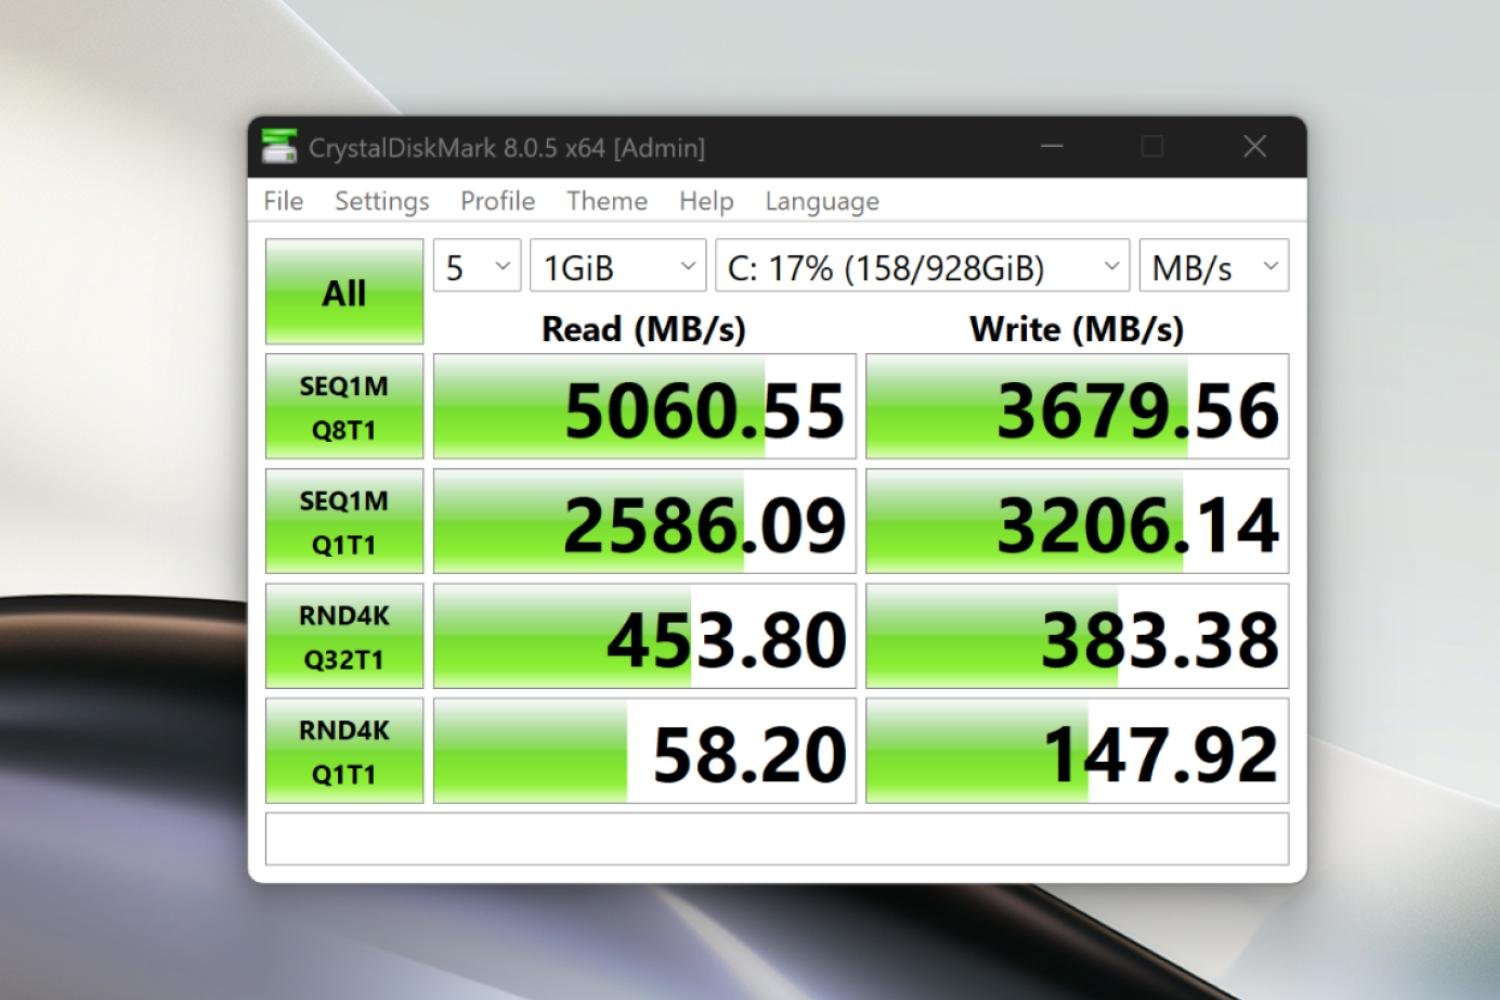Screen dimensions: 1500x1000
Task: Click the Write (MB/s) column header
Action: point(1077,328)
